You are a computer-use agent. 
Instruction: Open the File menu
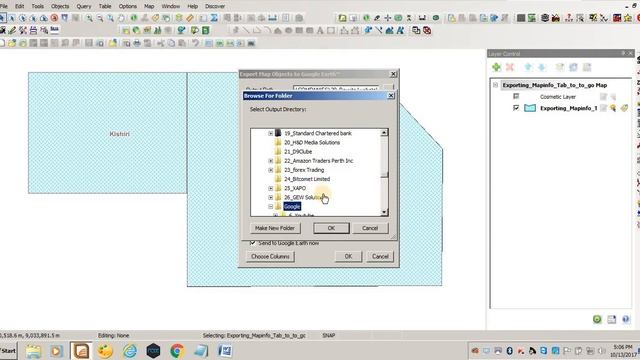tap(4, 6)
